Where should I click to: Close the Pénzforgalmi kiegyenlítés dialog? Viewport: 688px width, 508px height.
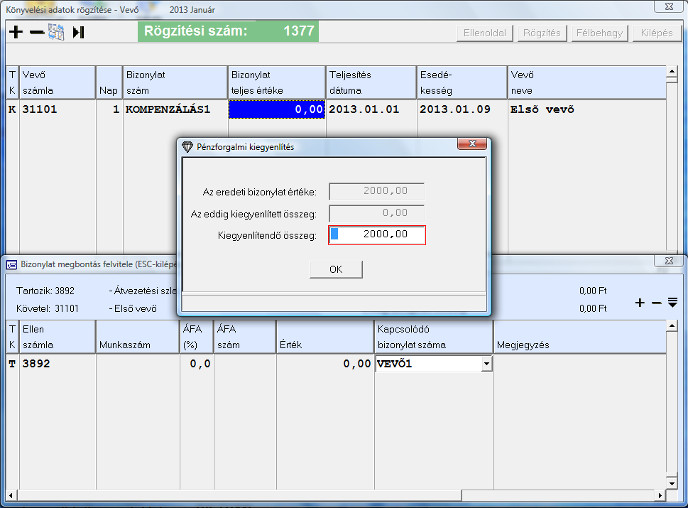coord(473,146)
